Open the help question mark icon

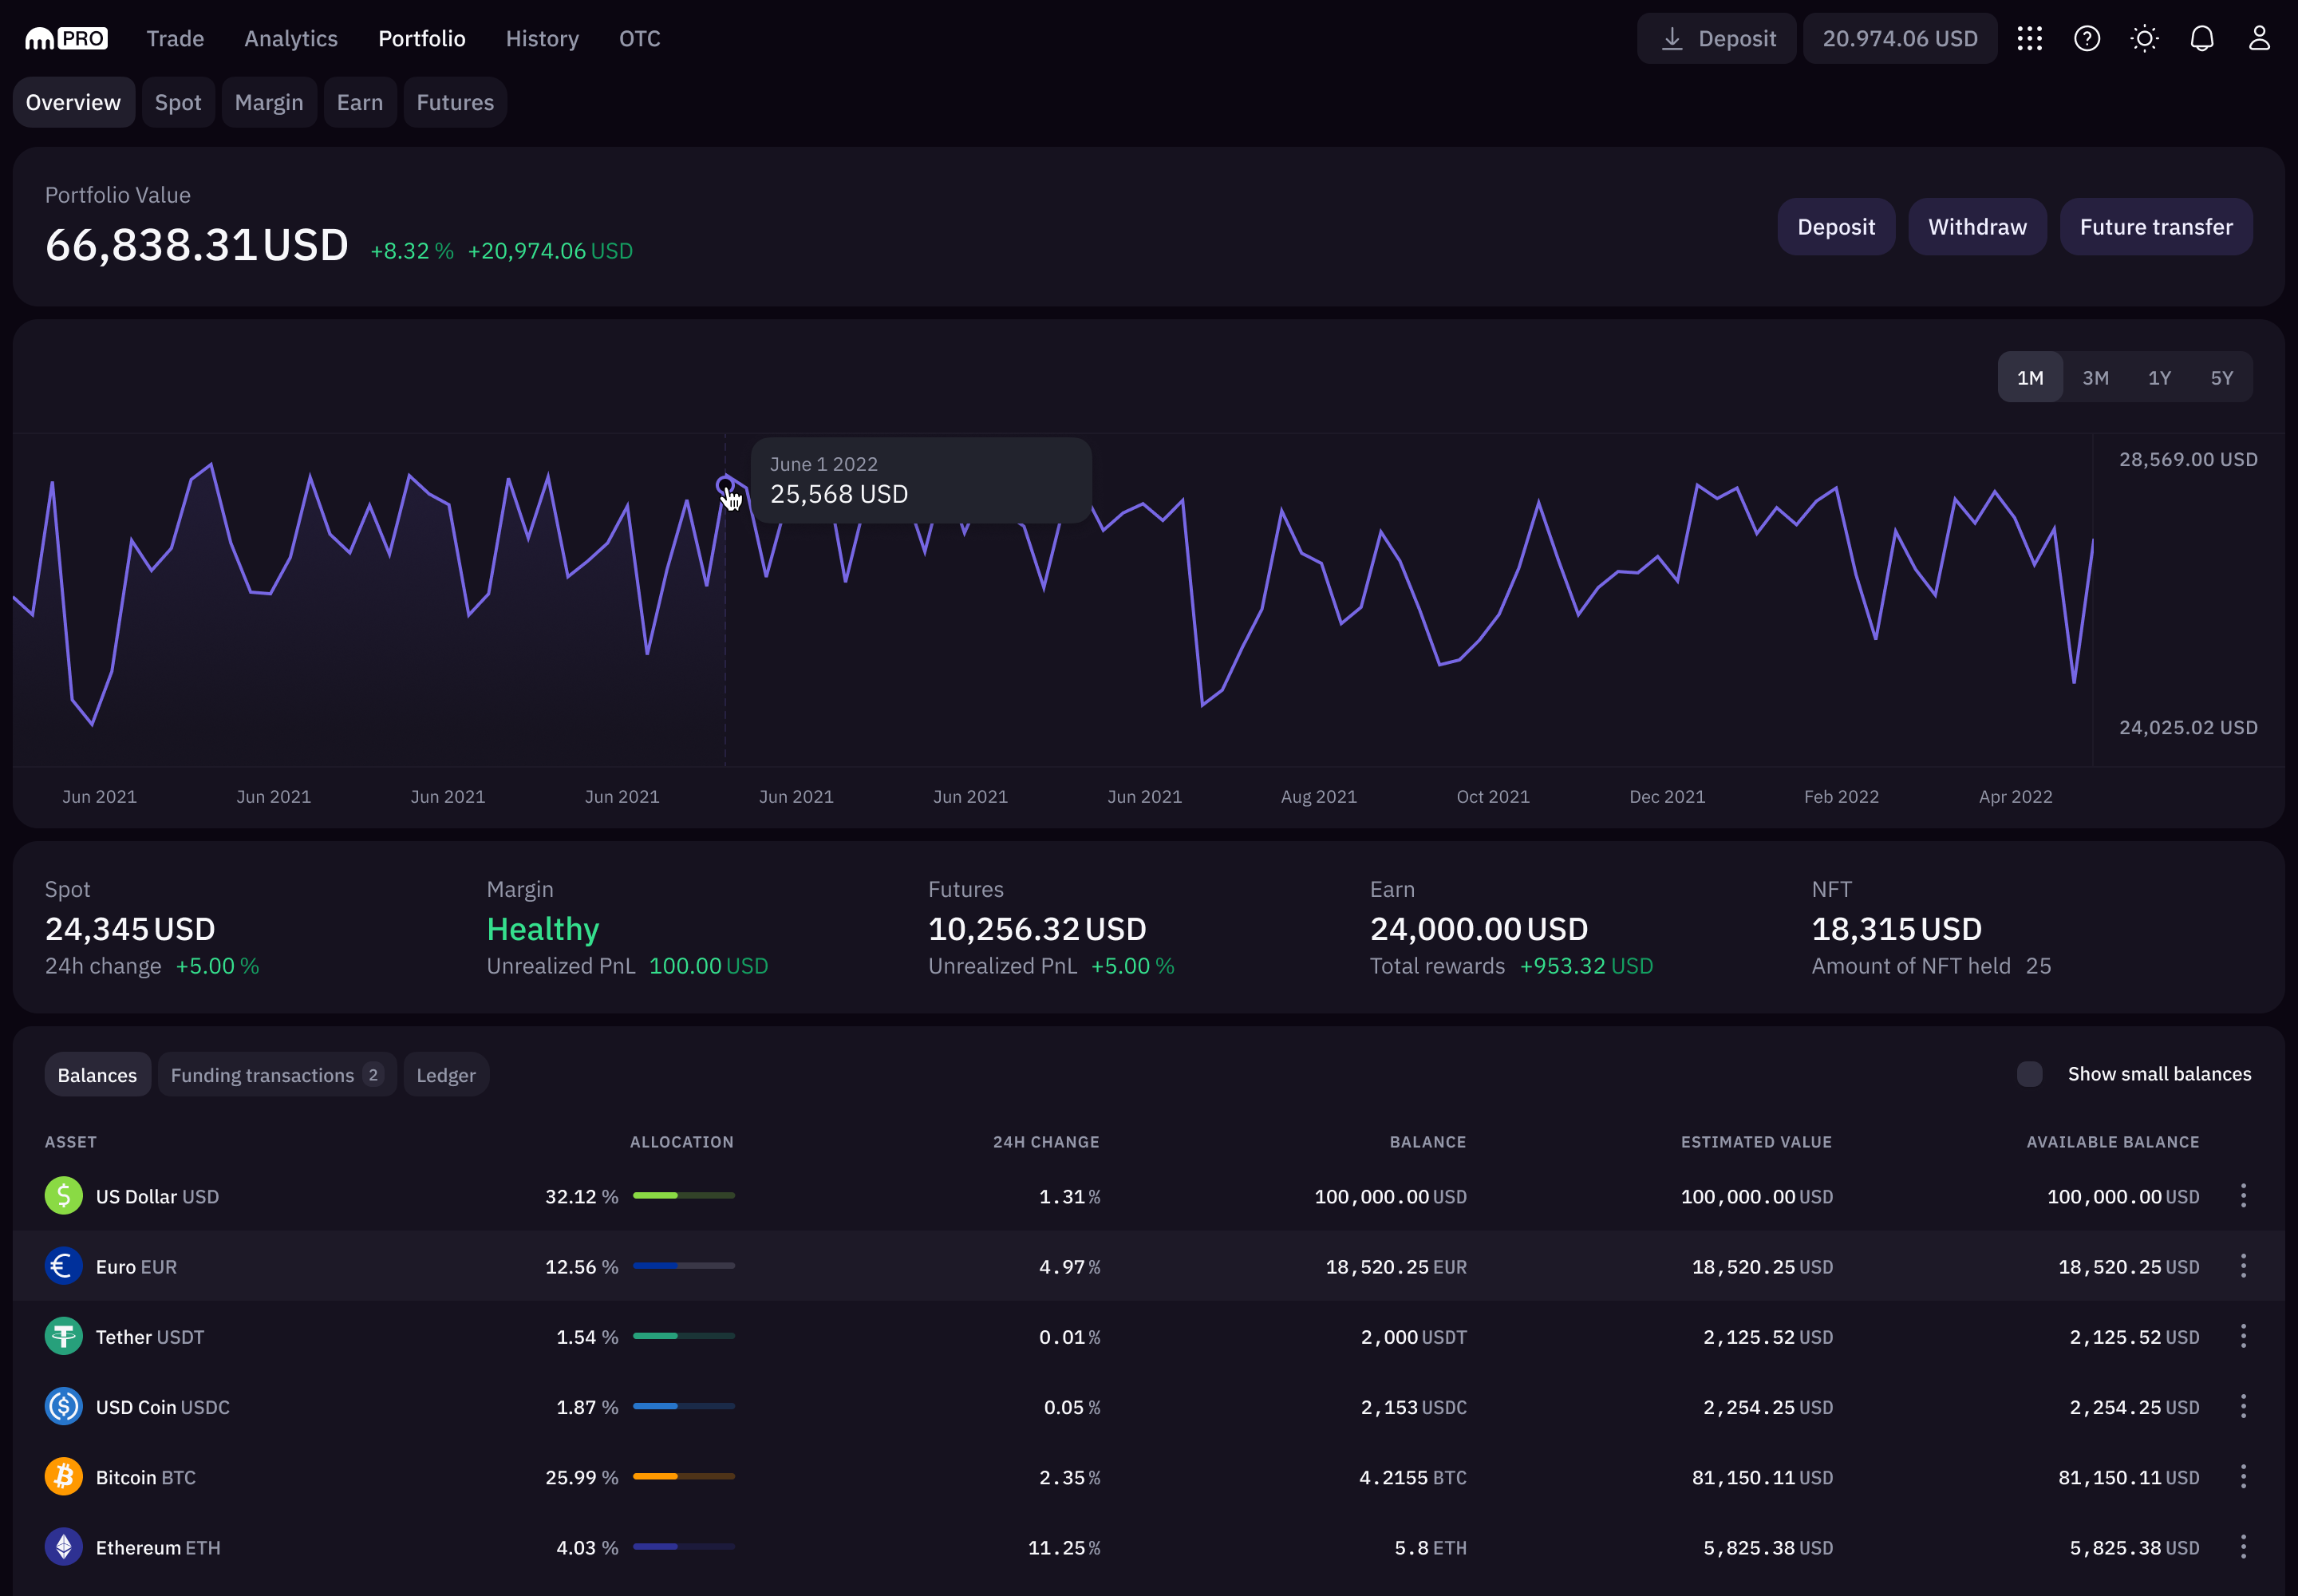point(2087,39)
